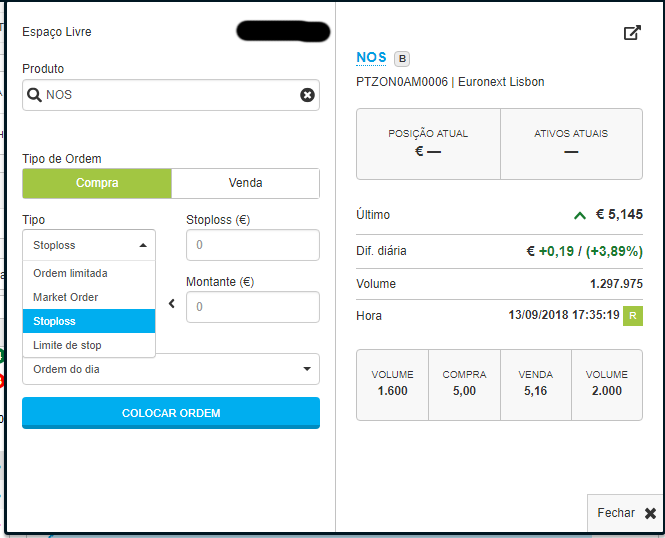The height and width of the screenshot is (538, 665).
Task: Click the green R realtime badge
Action: pos(633,316)
